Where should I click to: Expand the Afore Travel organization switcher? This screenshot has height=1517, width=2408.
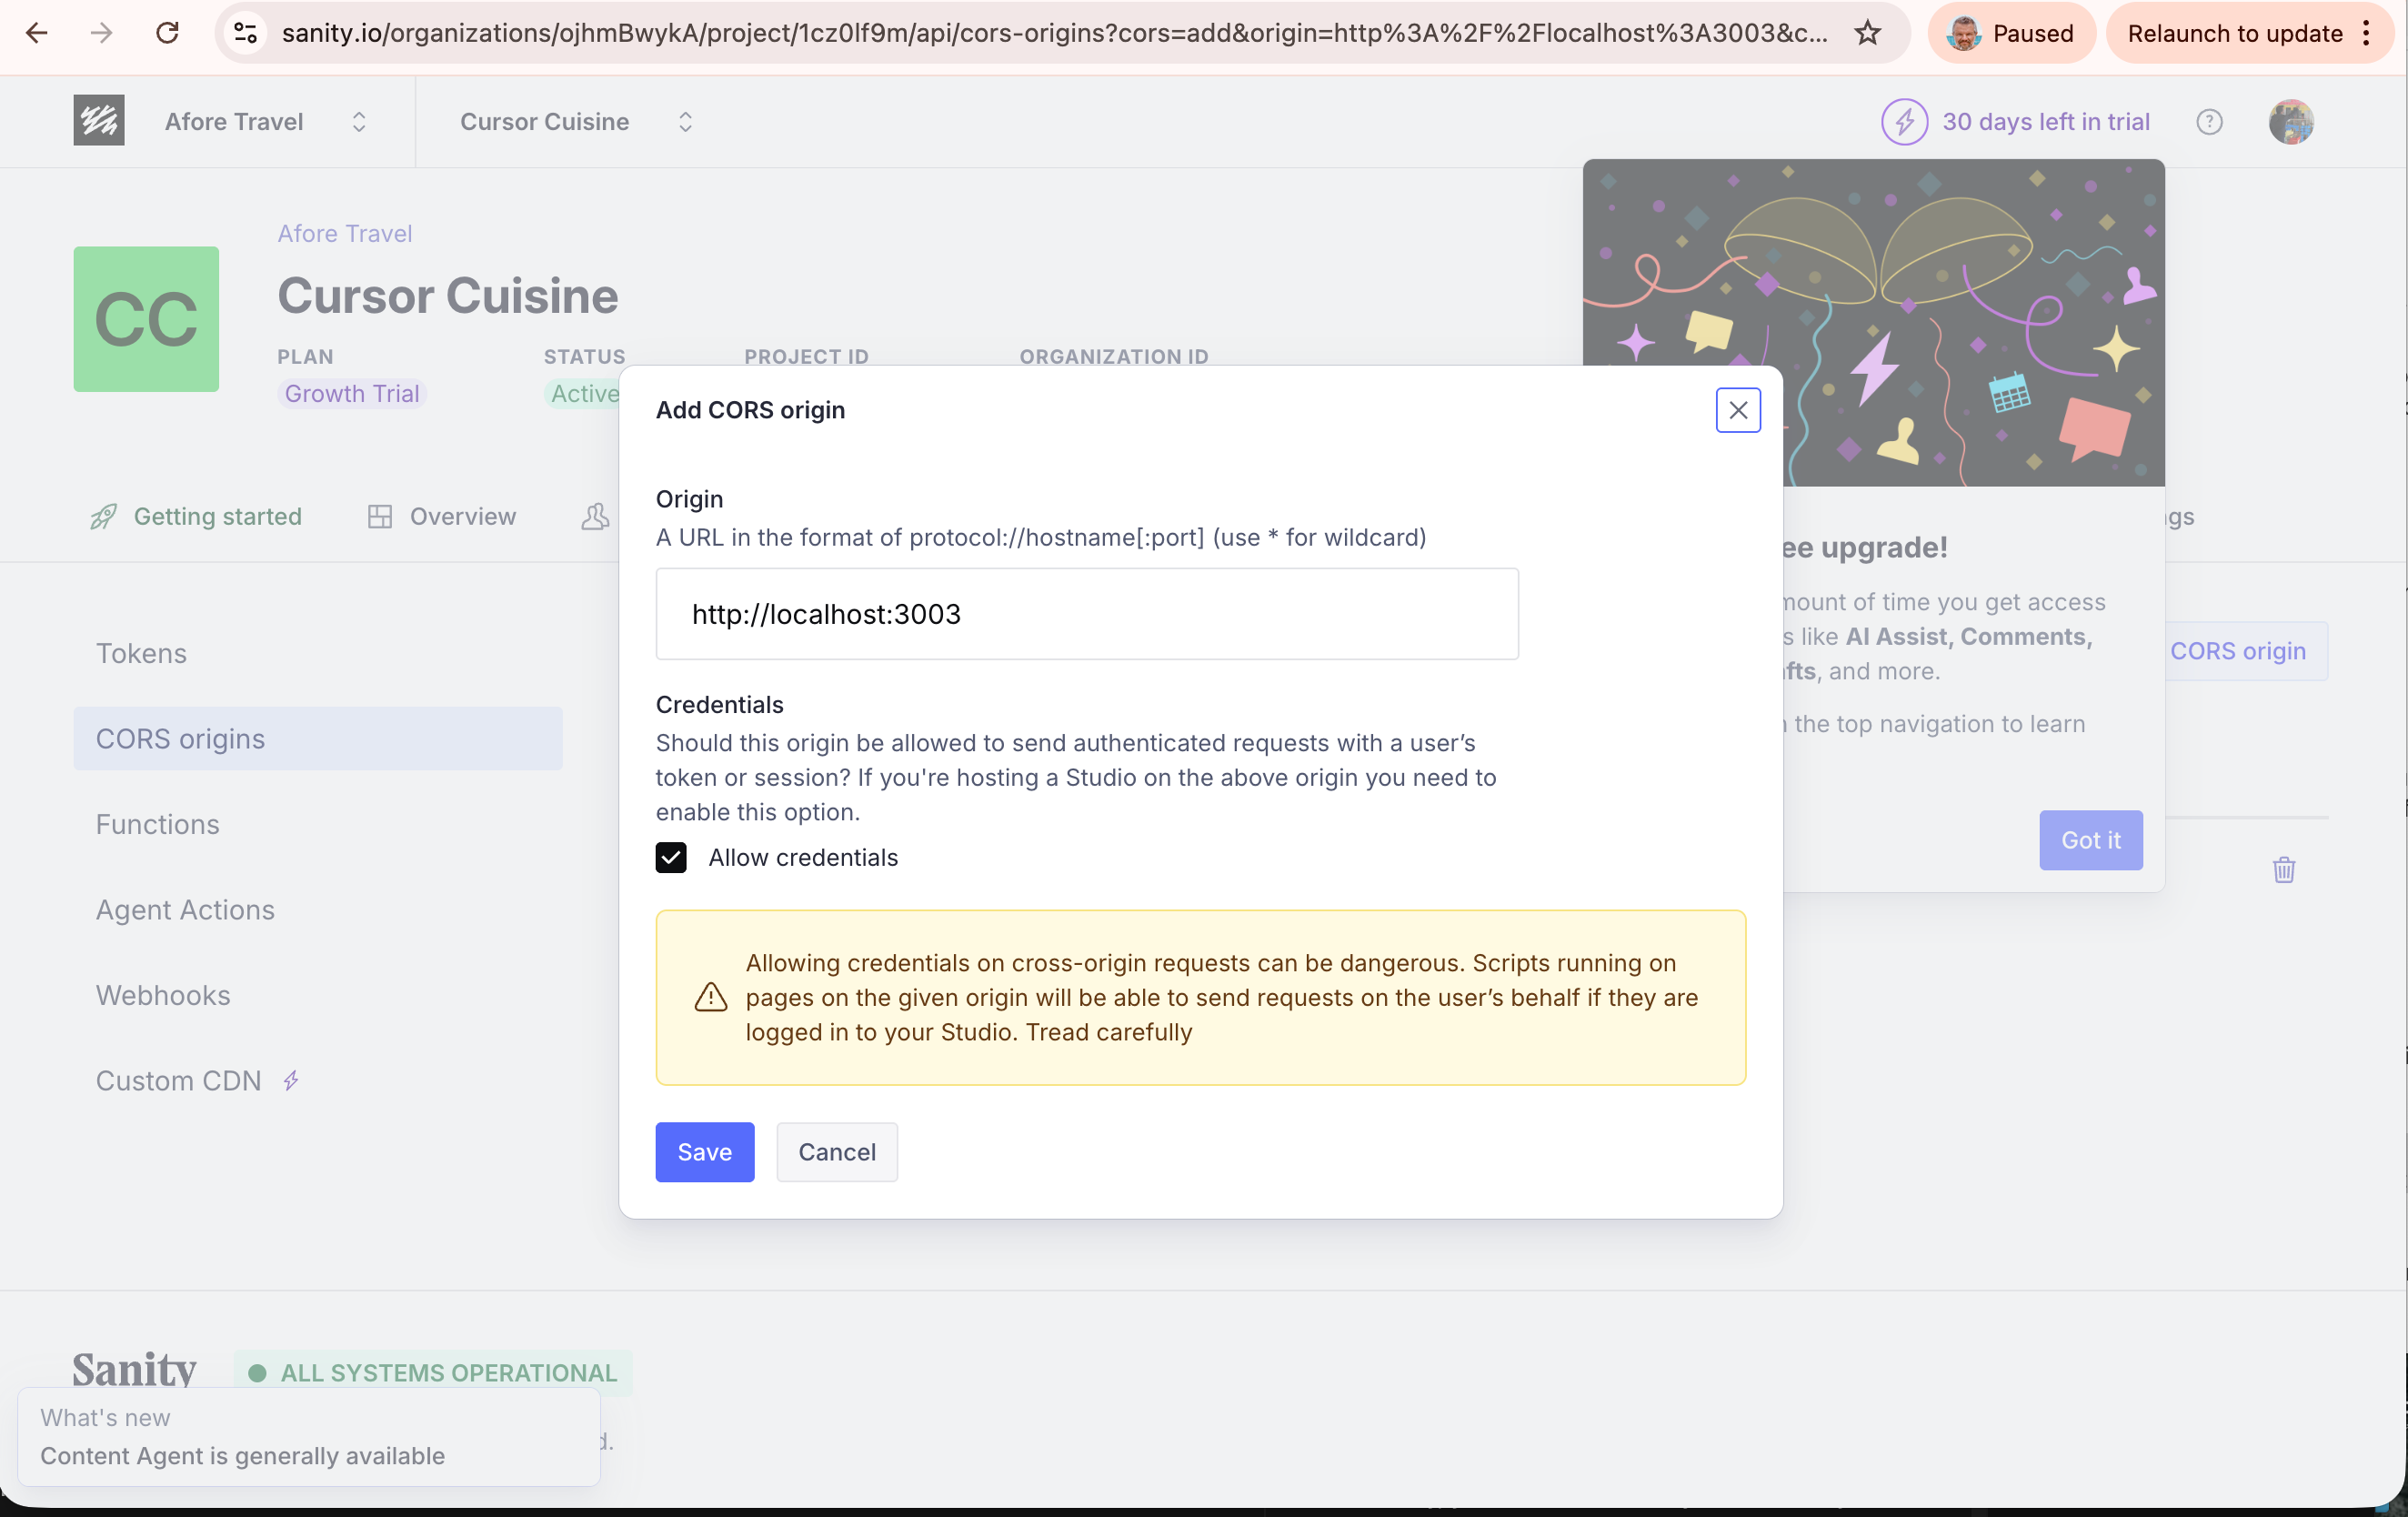coord(358,122)
